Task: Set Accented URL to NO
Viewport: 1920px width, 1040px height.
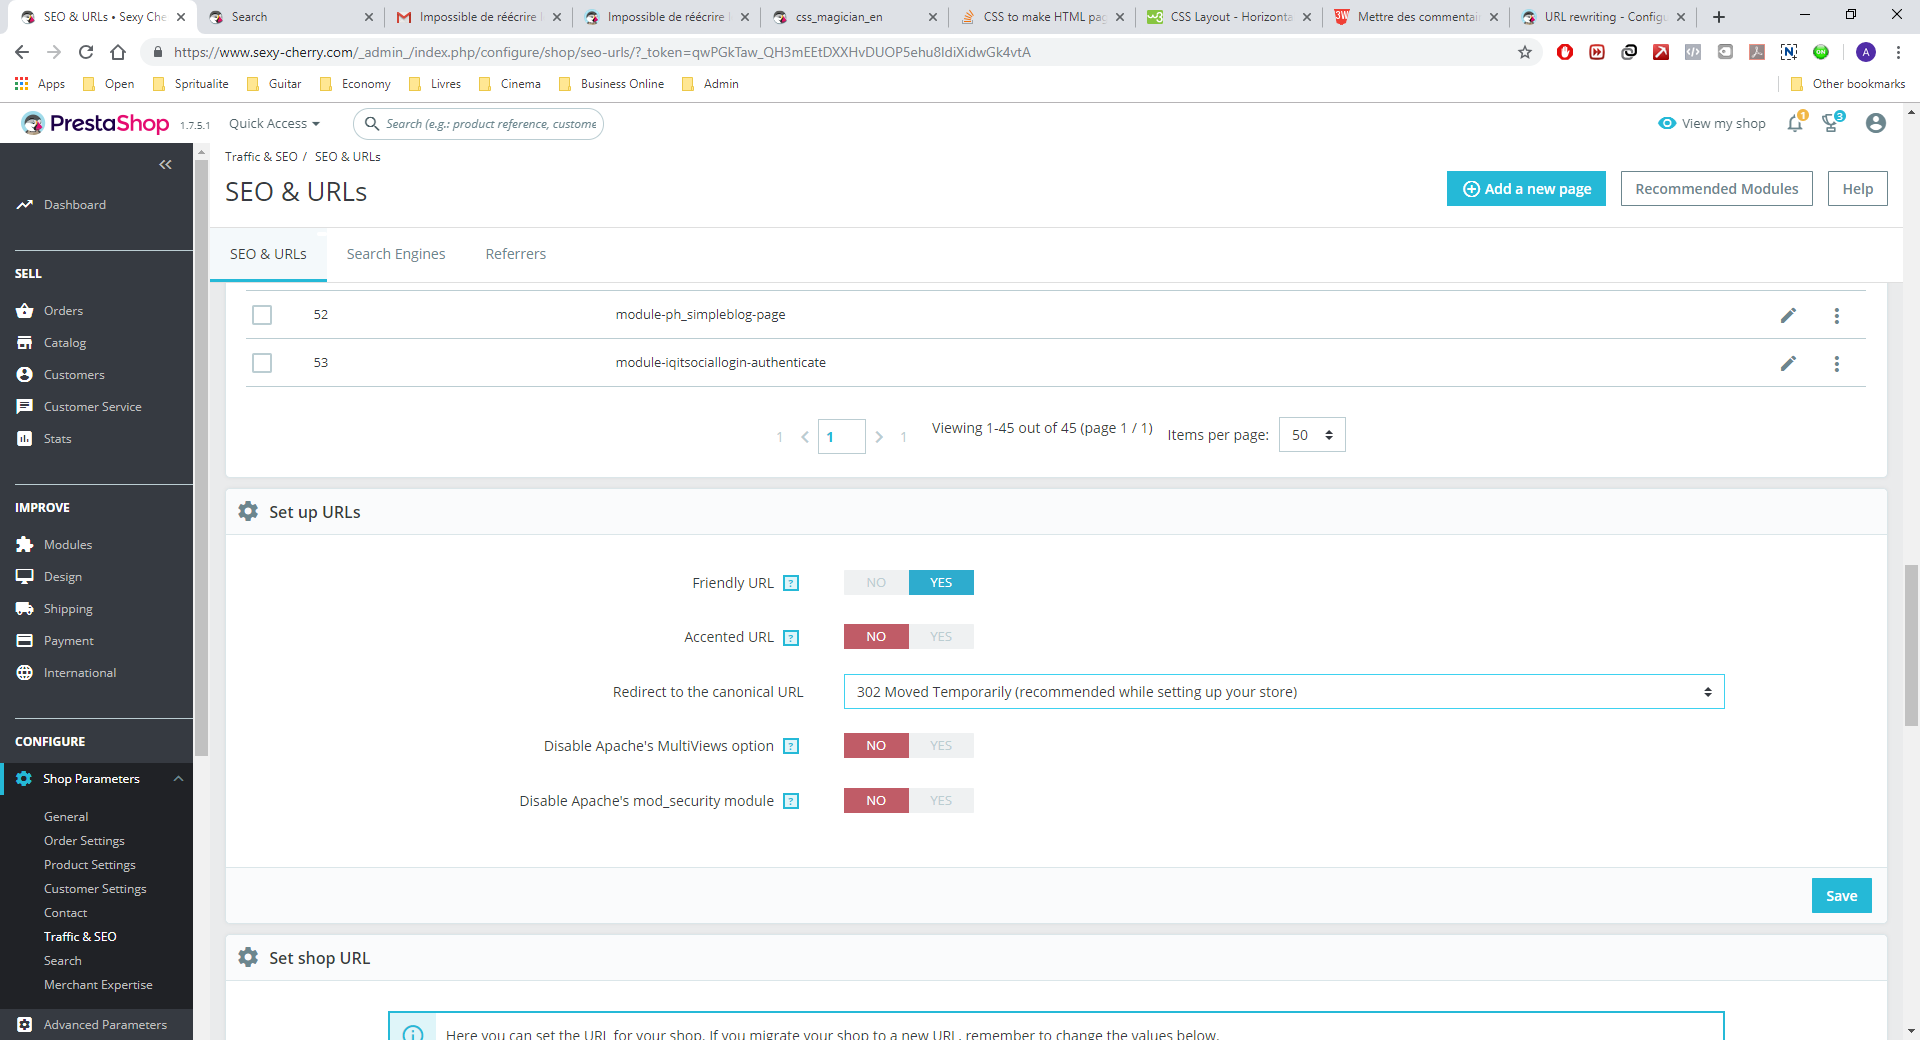Action: [876, 637]
